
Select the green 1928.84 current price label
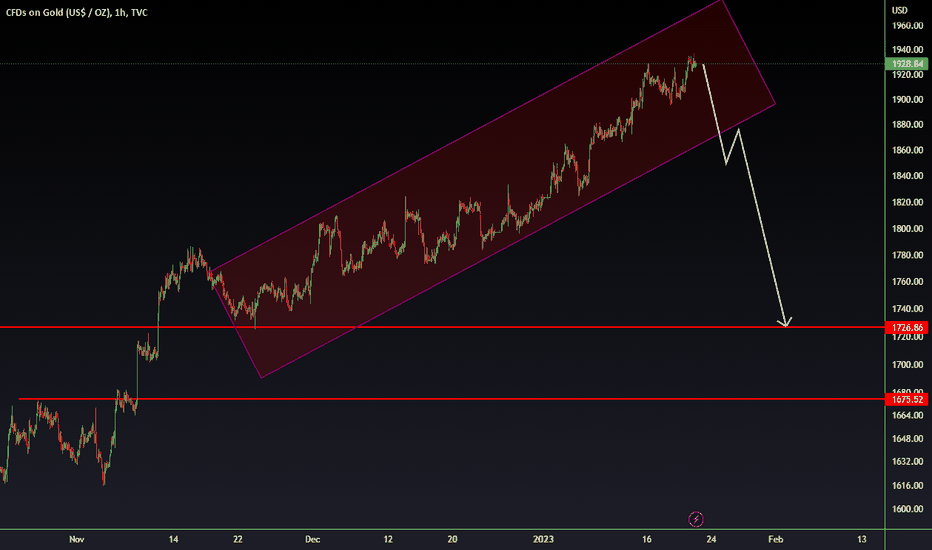click(906, 64)
